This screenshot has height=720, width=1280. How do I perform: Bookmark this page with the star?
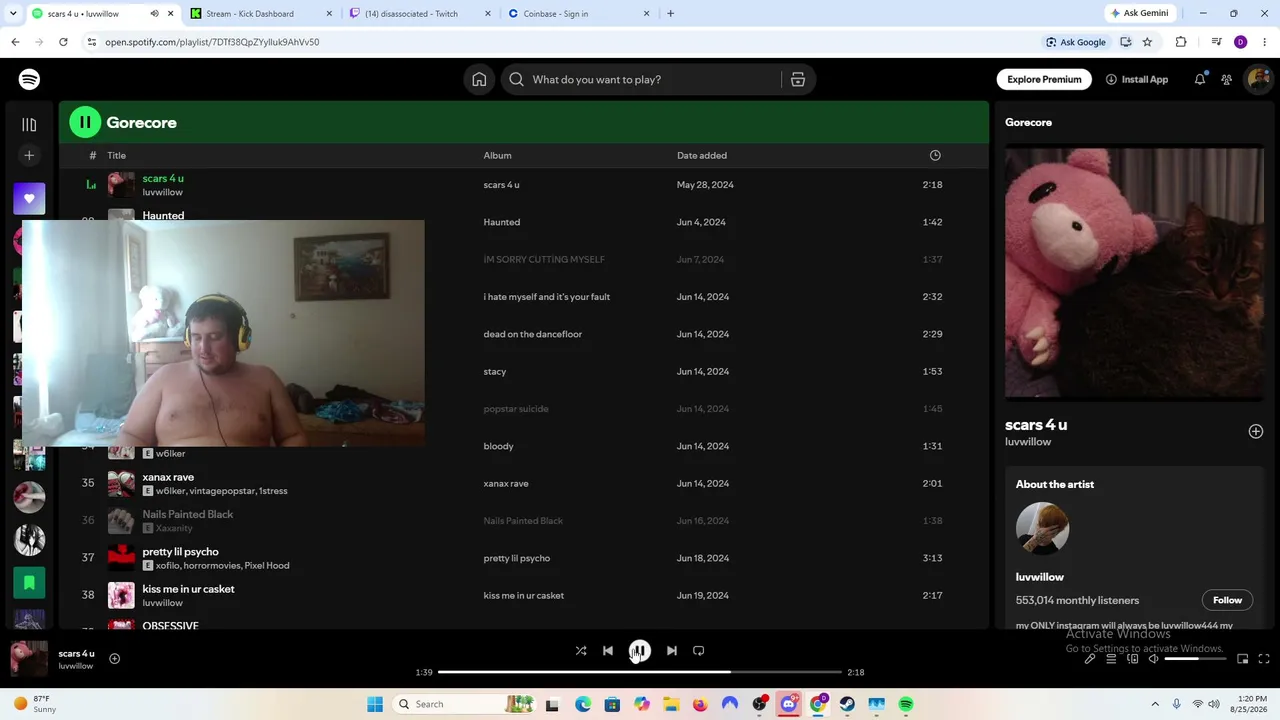click(1147, 42)
